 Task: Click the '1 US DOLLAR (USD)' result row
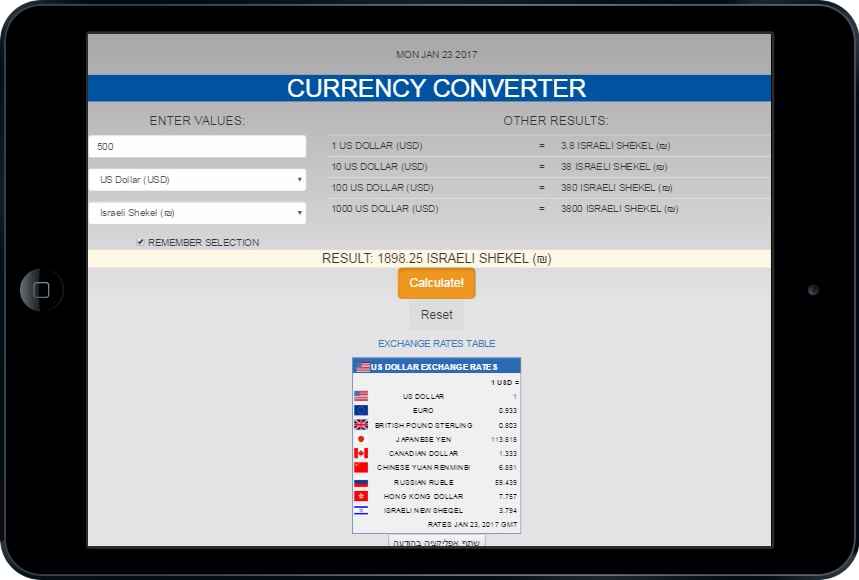click(x=549, y=146)
